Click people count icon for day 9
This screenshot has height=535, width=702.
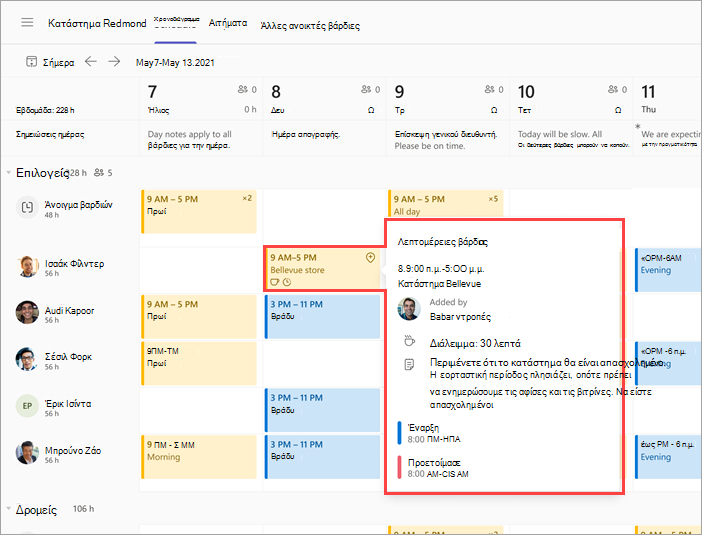[x=489, y=89]
